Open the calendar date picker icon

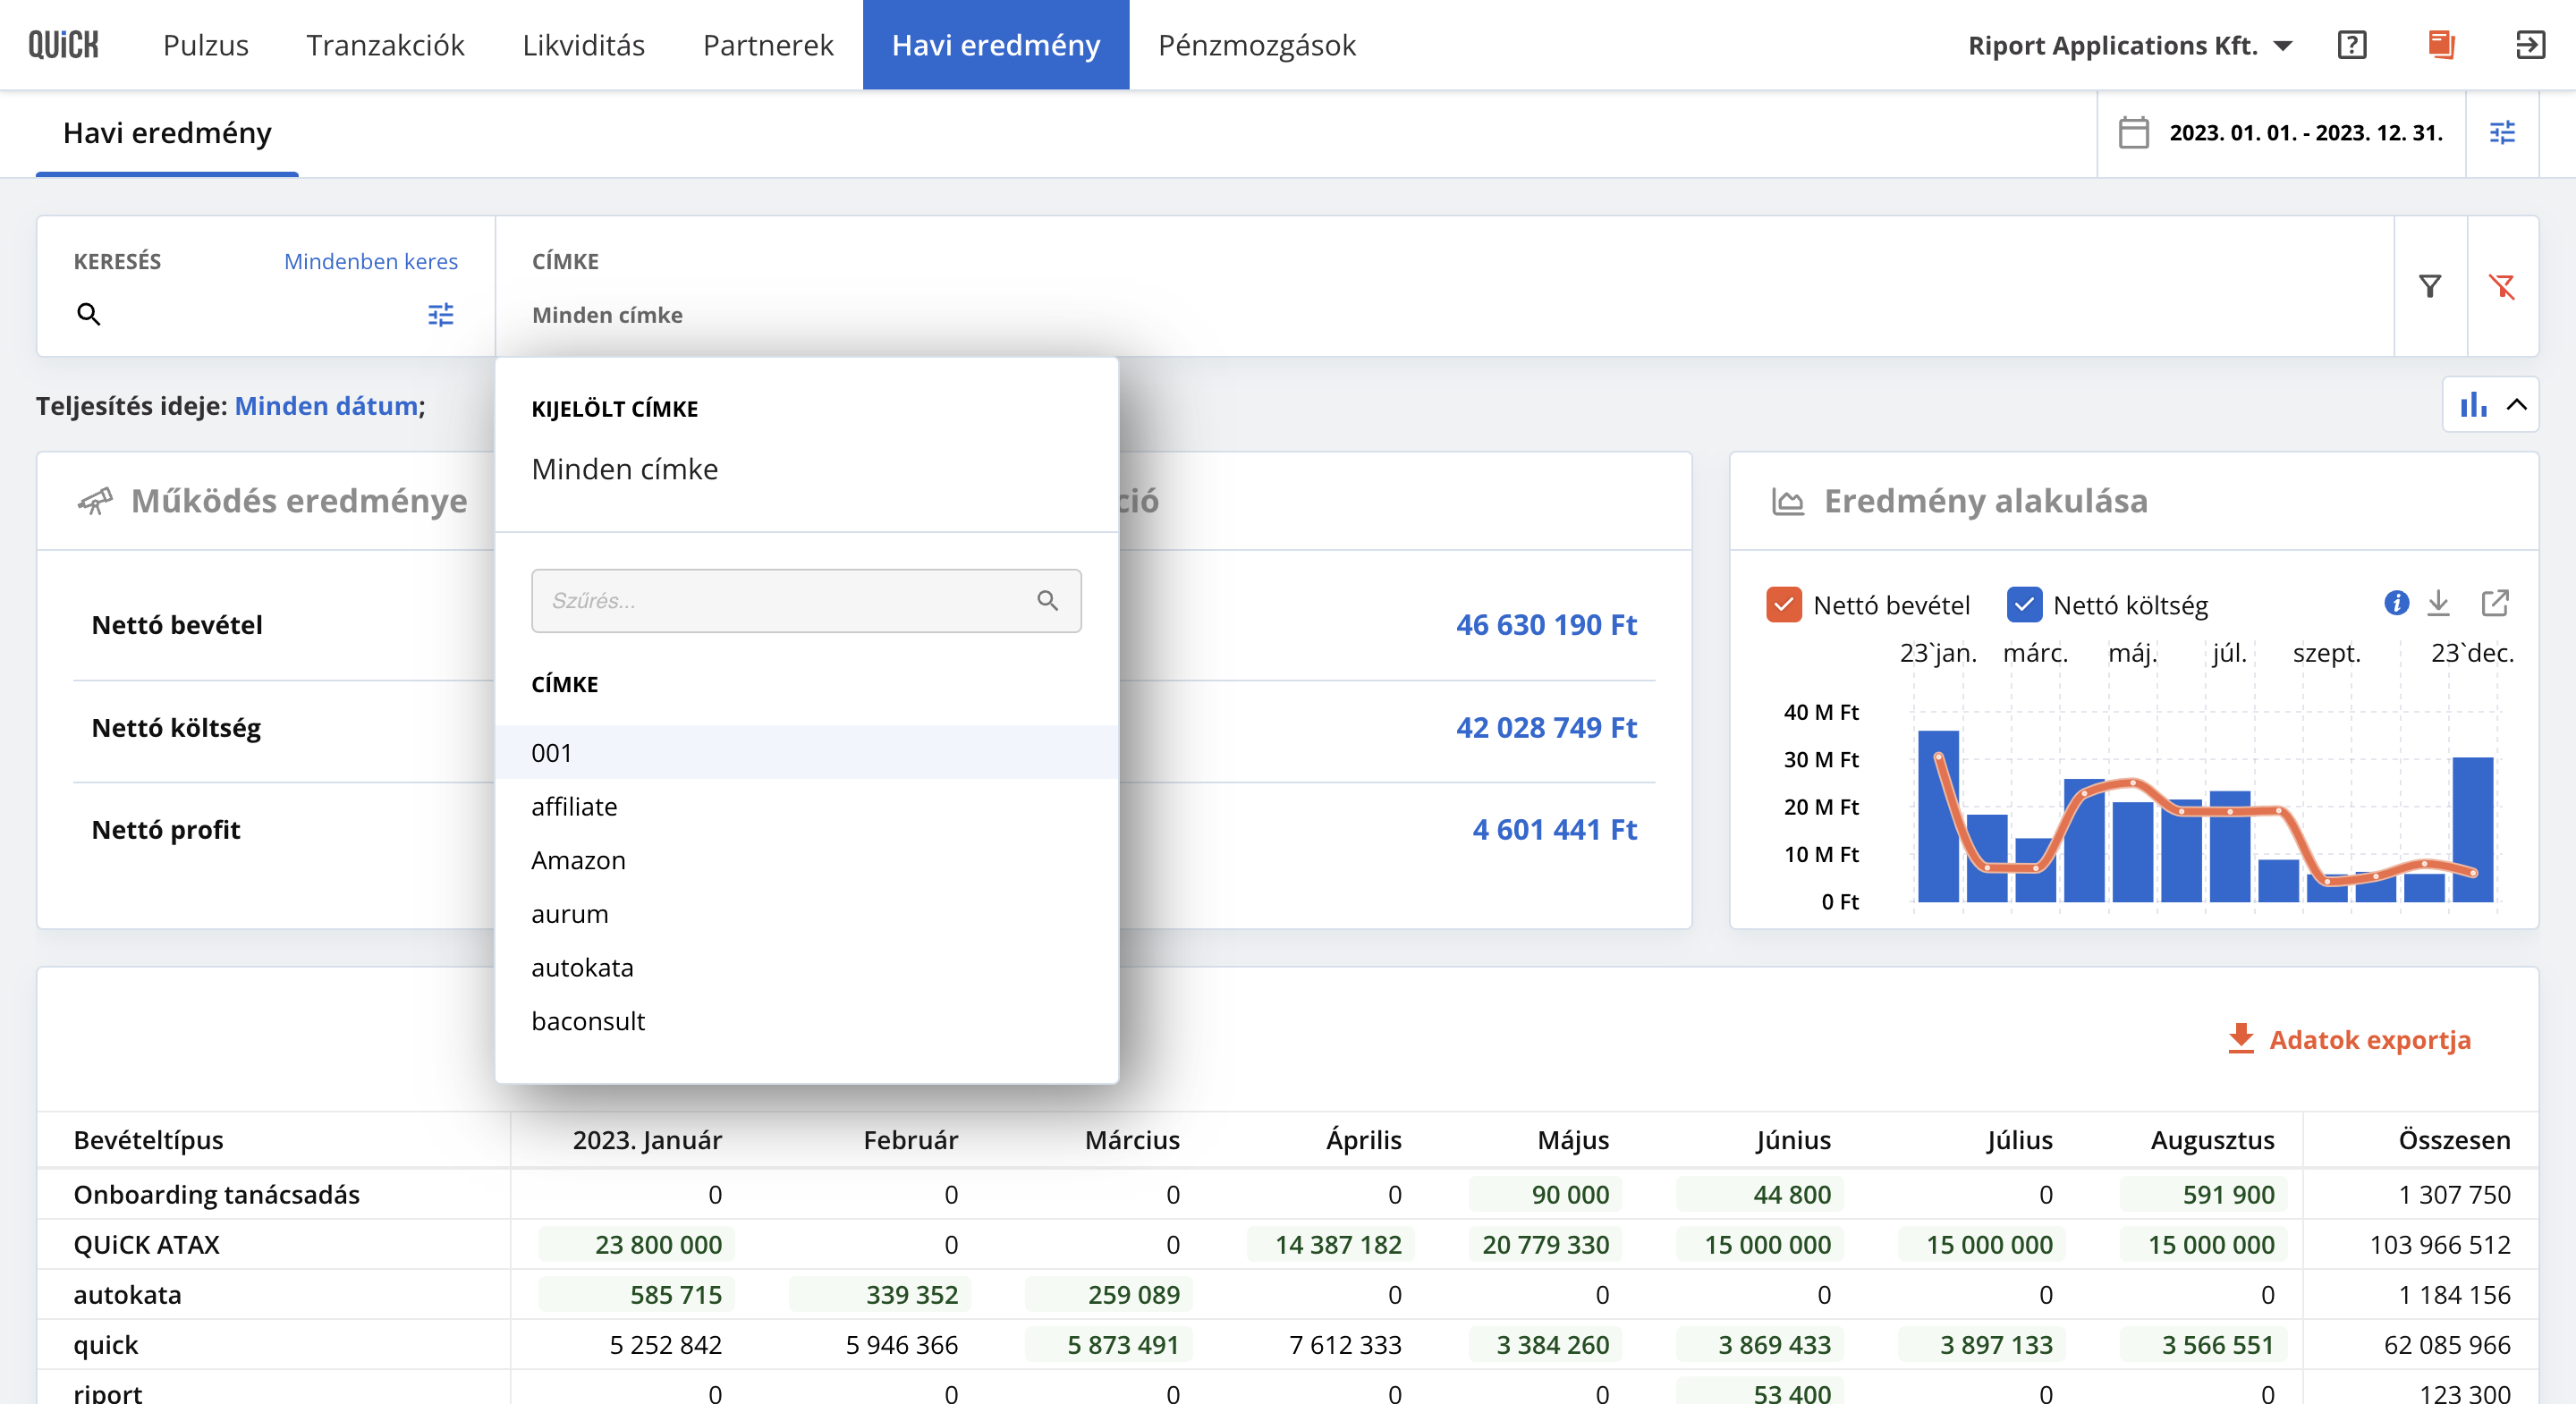coord(2133,133)
